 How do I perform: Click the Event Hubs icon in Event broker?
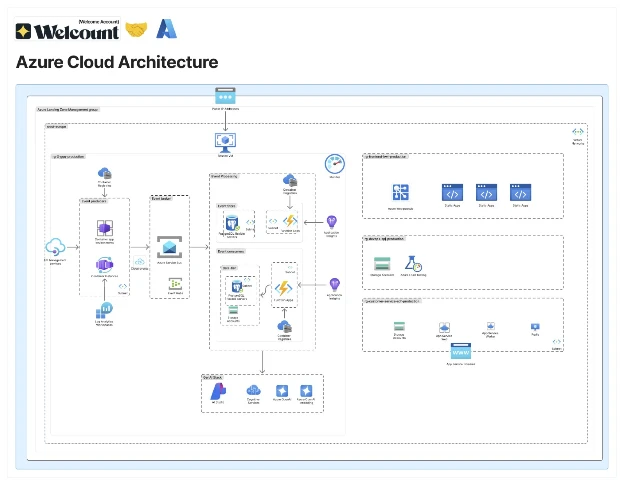pos(175,284)
